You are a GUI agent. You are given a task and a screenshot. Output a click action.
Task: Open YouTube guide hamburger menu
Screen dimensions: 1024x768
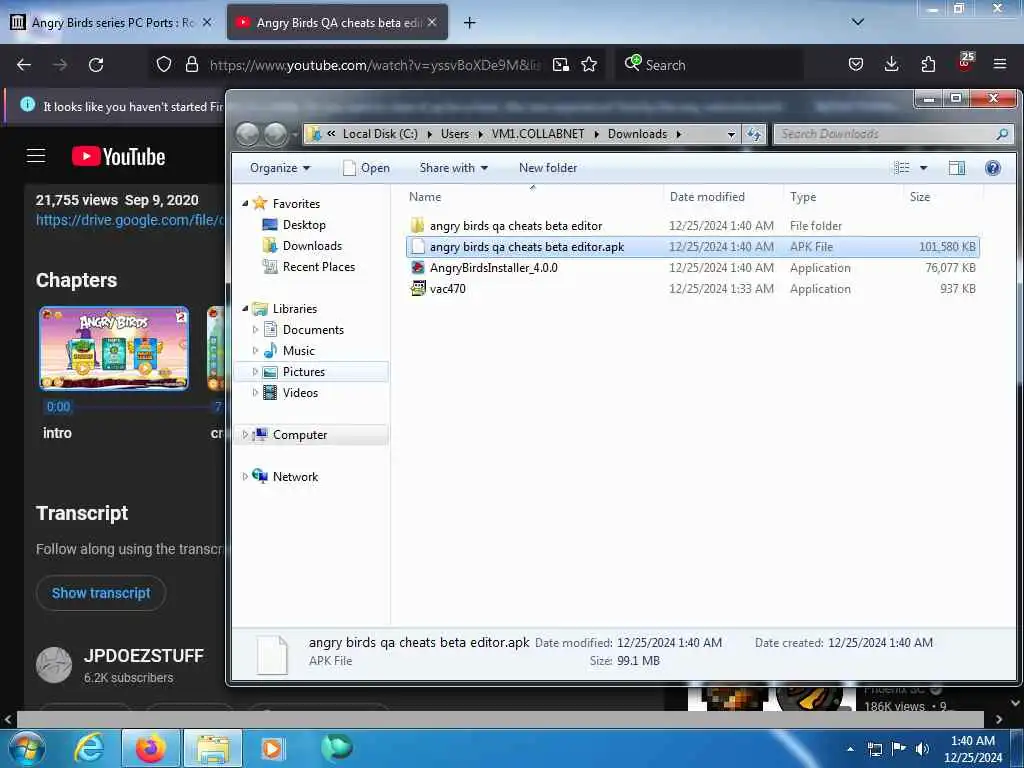point(36,156)
